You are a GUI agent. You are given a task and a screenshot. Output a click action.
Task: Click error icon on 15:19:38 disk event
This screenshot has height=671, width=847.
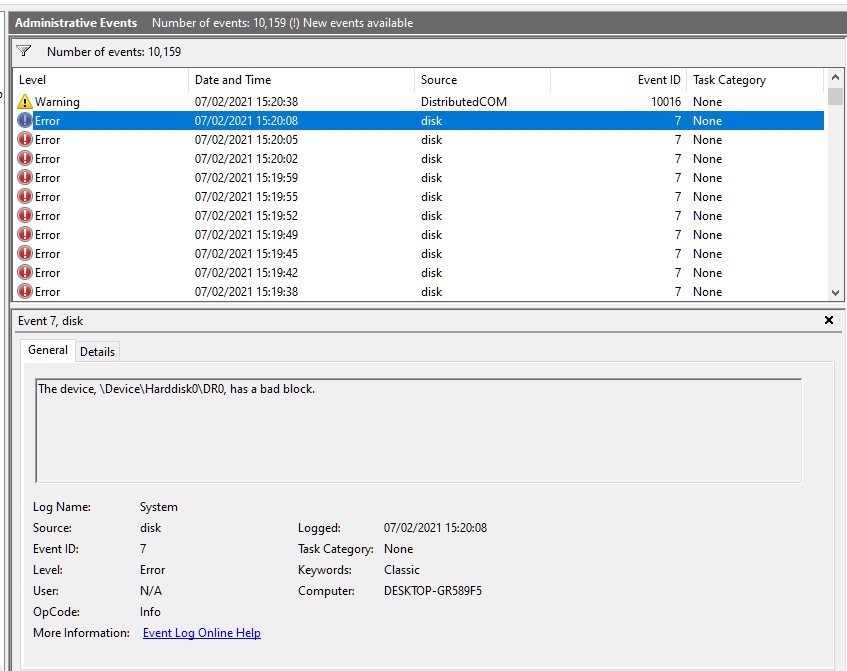(x=25, y=292)
